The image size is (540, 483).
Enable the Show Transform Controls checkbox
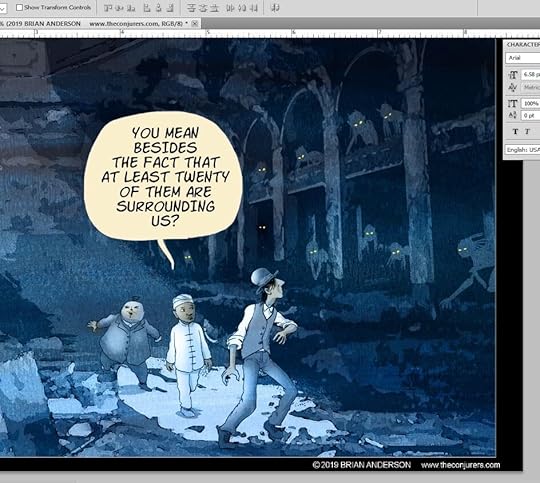[x=20, y=7]
